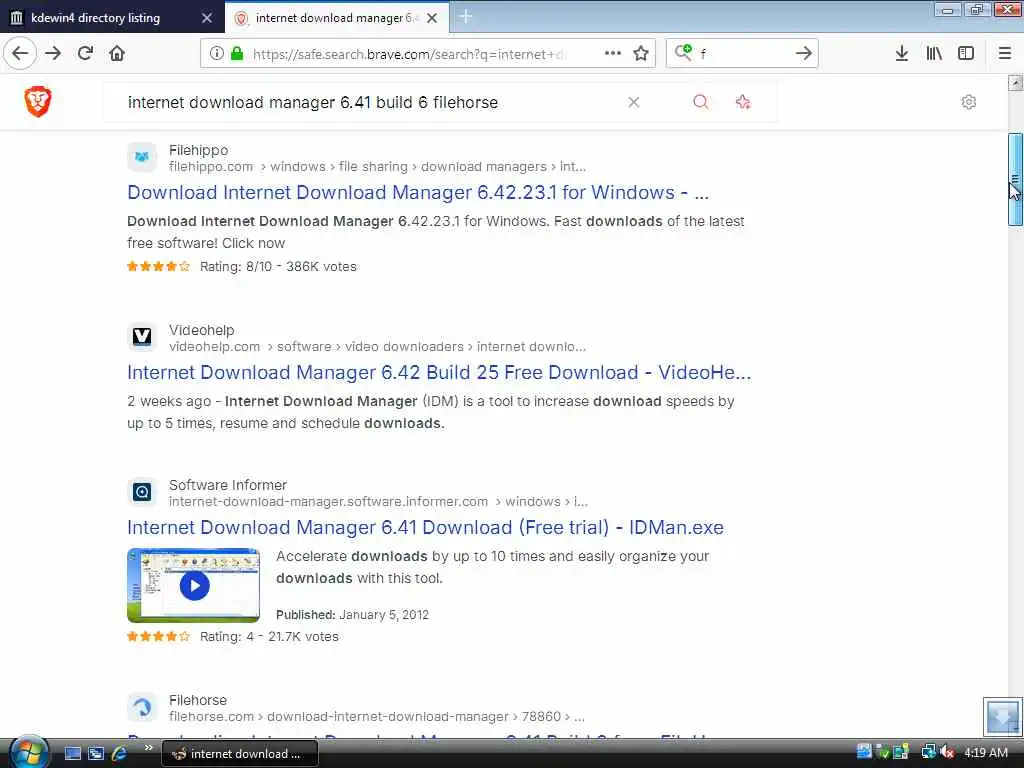1024x768 pixels.
Task: Focus the toolbar search box
Action: (x=744, y=54)
